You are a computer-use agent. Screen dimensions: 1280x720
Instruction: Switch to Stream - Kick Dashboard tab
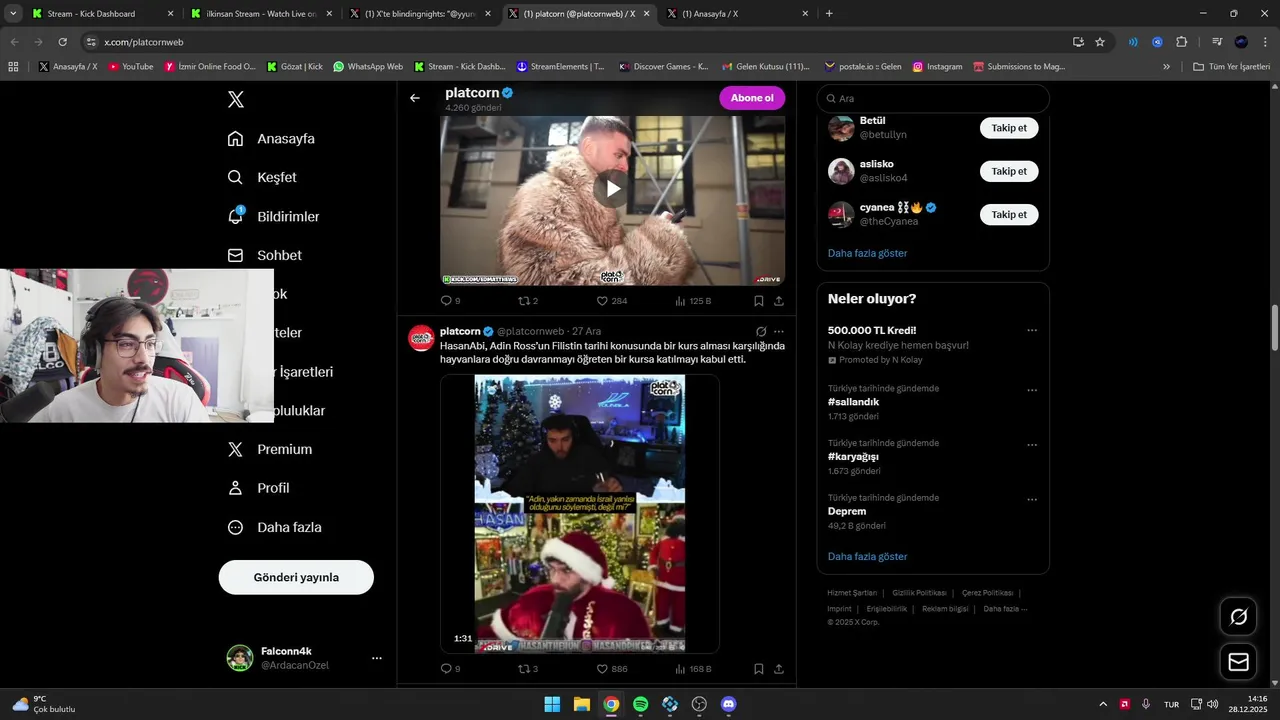coord(103,14)
